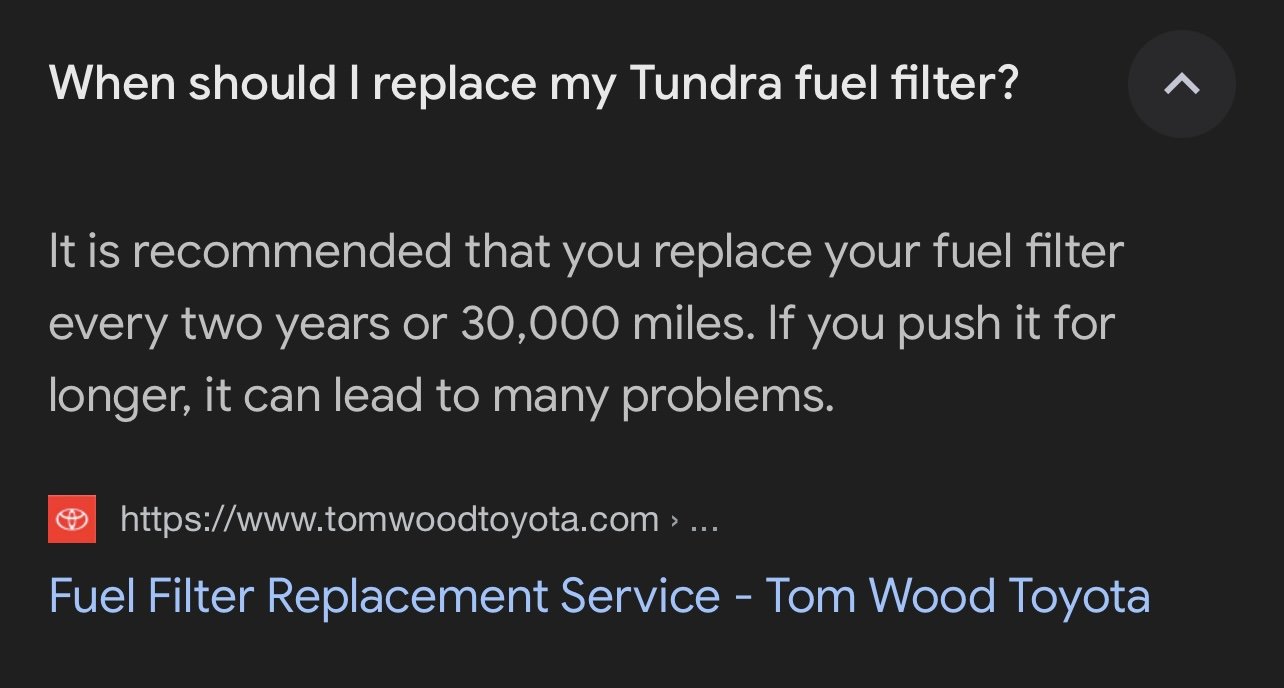Viewport: 1284px width, 688px height.
Task: Click the question 'When should I replace' heading
Action: [x=533, y=84]
